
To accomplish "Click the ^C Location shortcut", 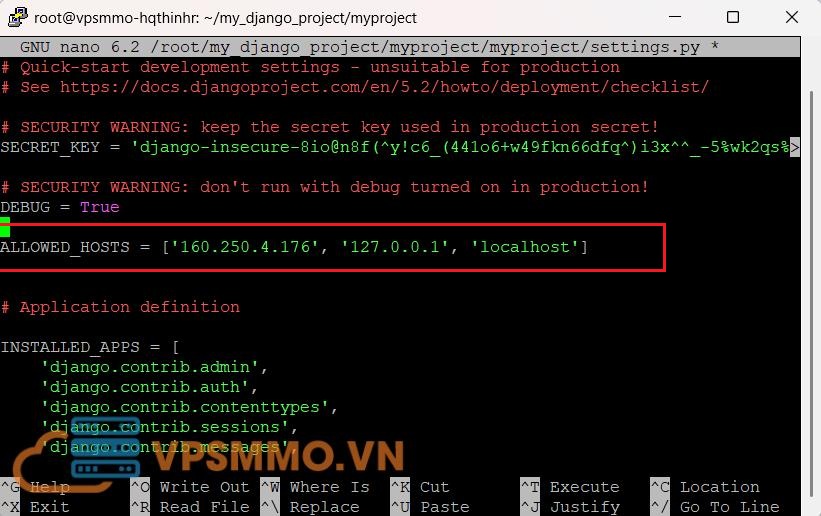I will pos(705,487).
